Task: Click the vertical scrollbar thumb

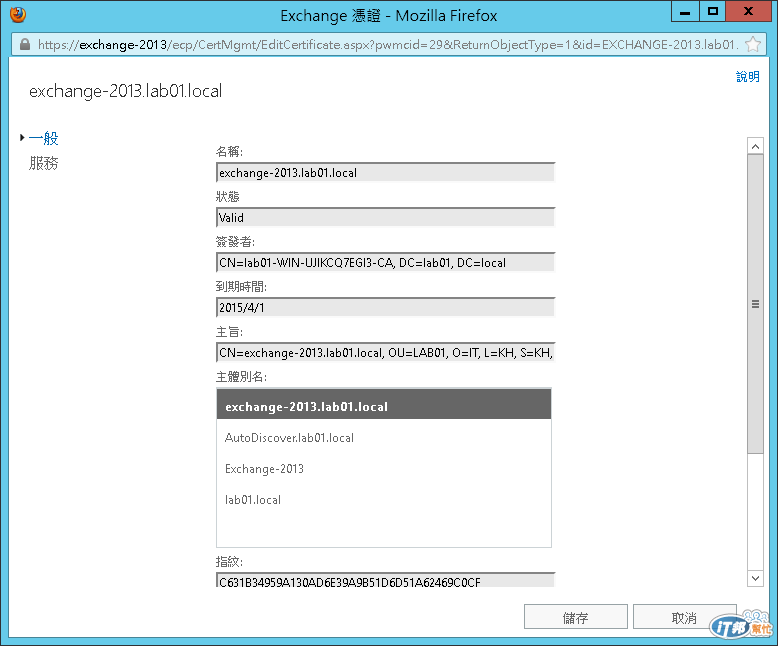Action: tap(755, 304)
